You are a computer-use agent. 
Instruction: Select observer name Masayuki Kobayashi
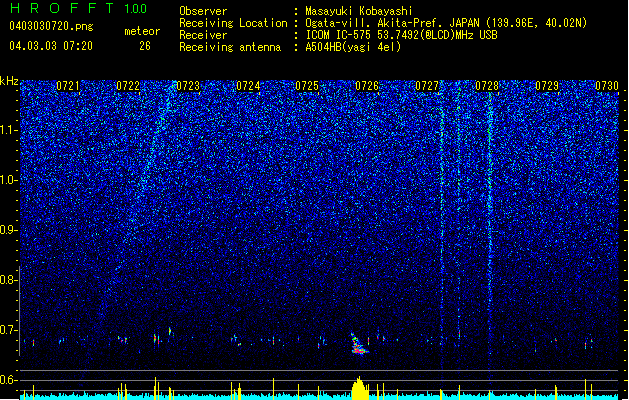(x=359, y=11)
